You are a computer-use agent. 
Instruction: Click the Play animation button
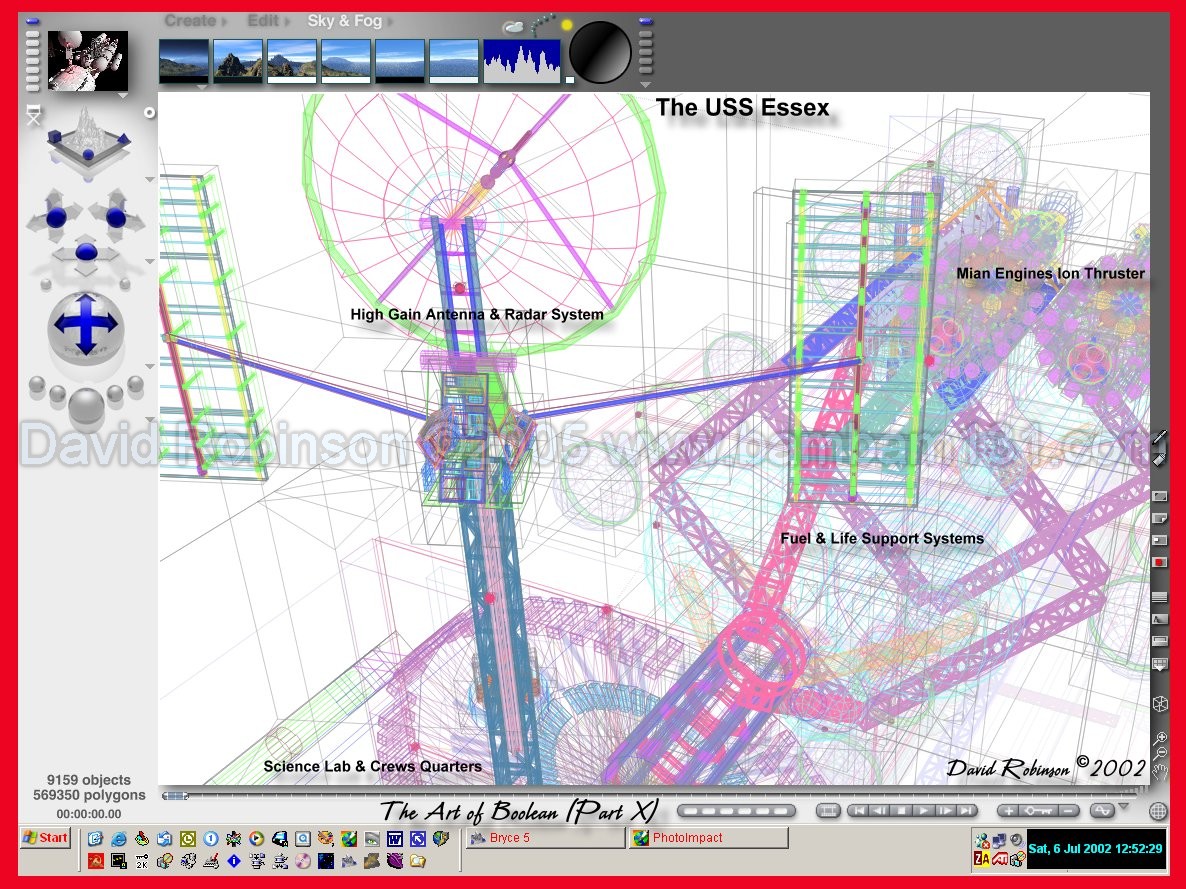923,810
